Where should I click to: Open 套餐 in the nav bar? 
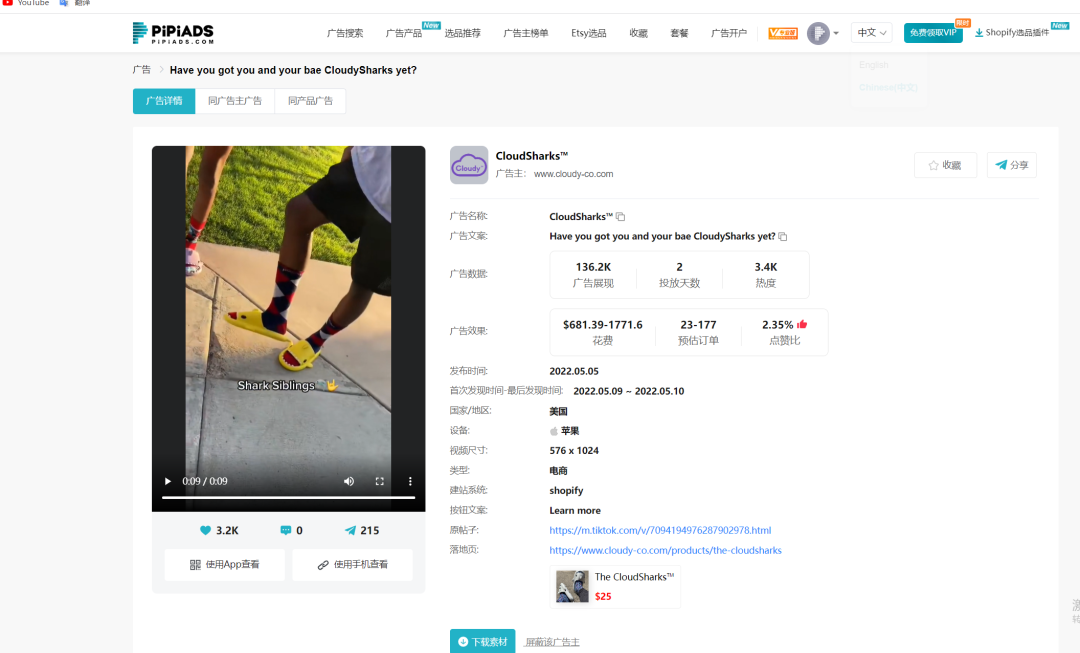[x=679, y=33]
